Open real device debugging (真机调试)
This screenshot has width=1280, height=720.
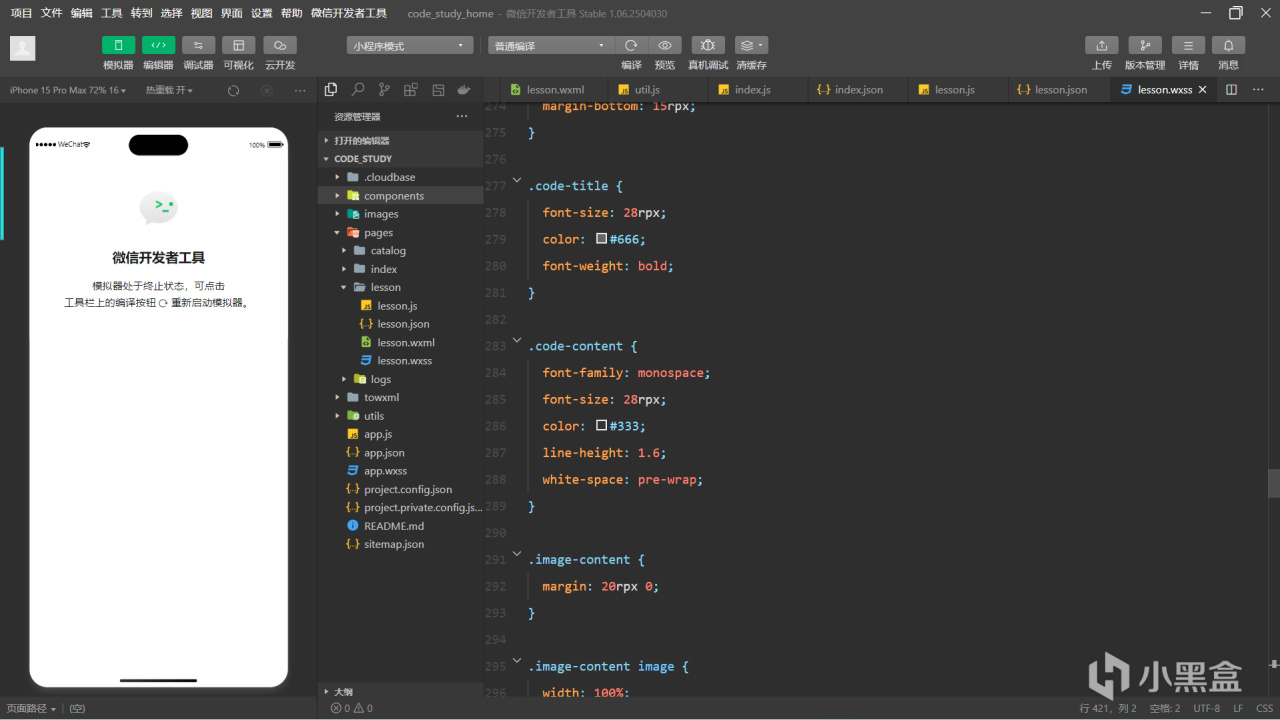pos(707,46)
